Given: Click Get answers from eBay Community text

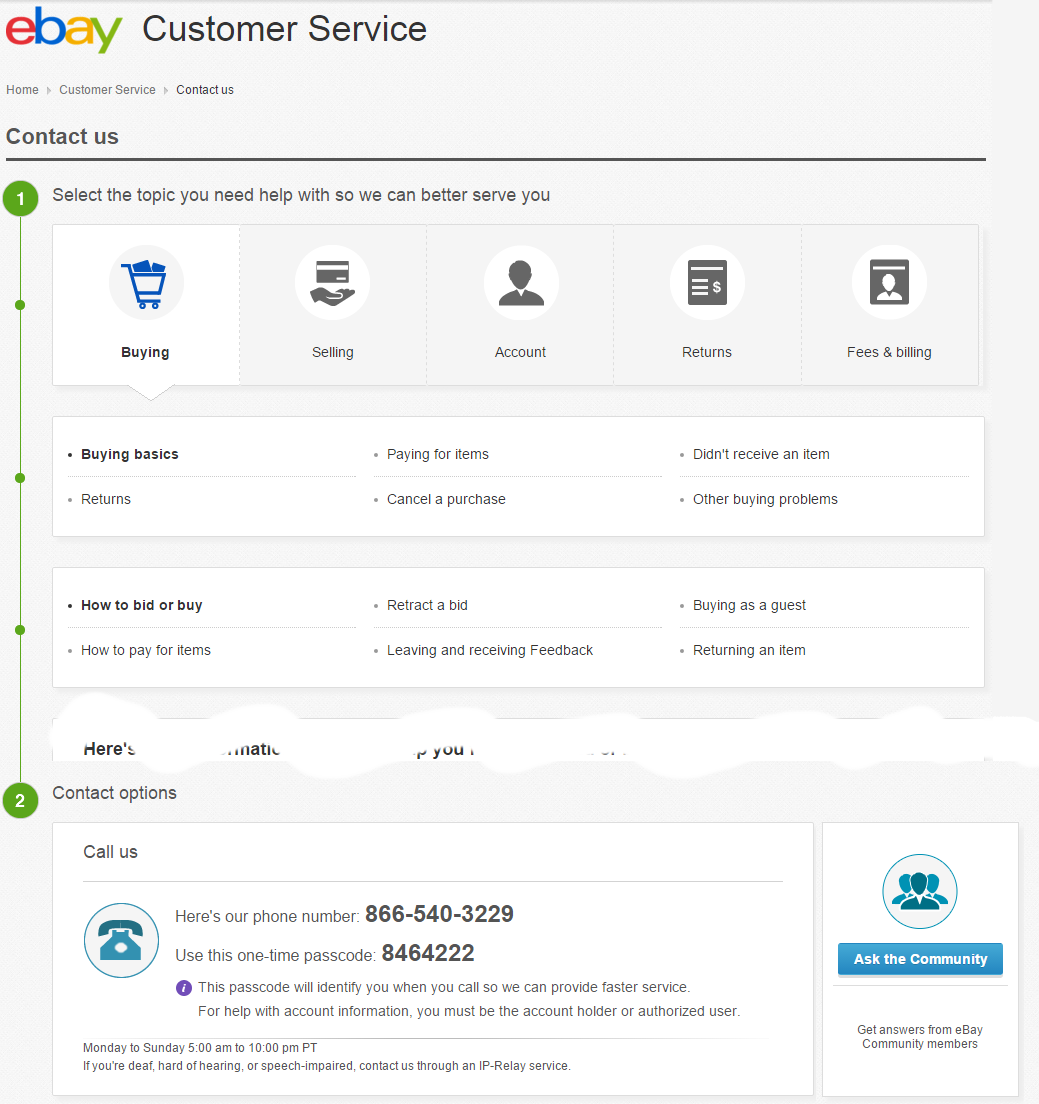Looking at the screenshot, I should point(920,1036).
